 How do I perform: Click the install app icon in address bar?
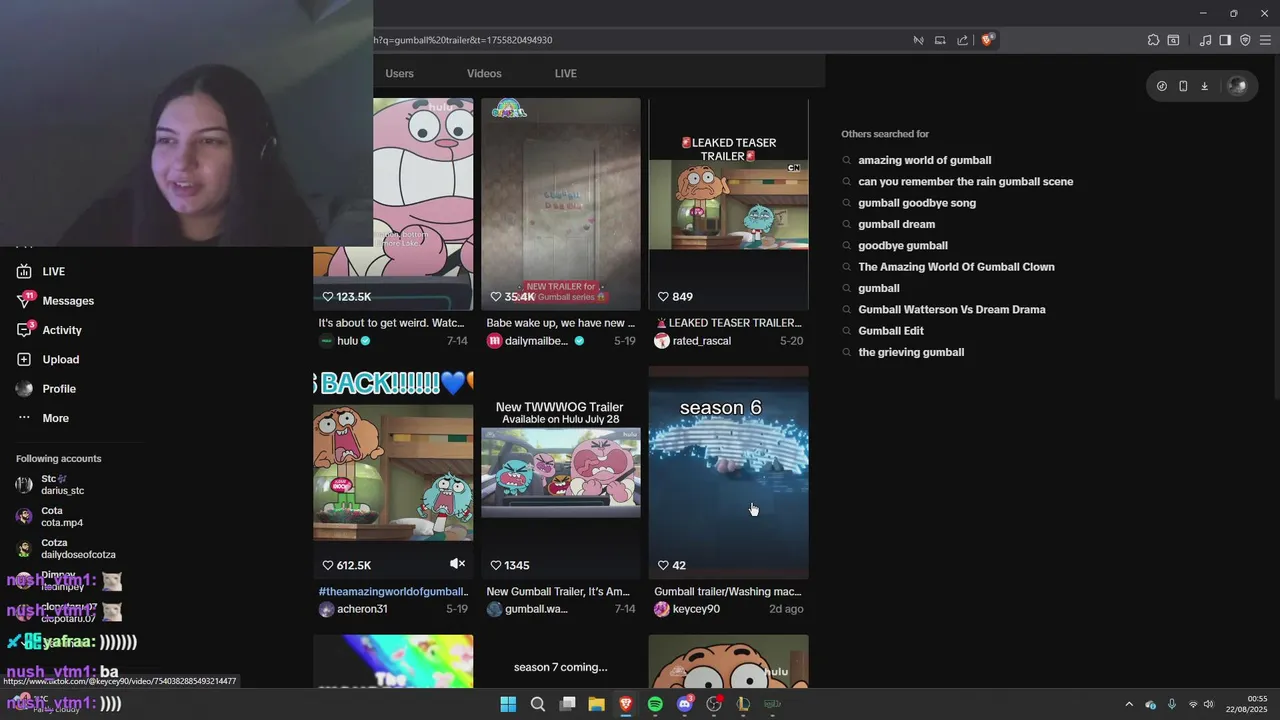tap(940, 40)
